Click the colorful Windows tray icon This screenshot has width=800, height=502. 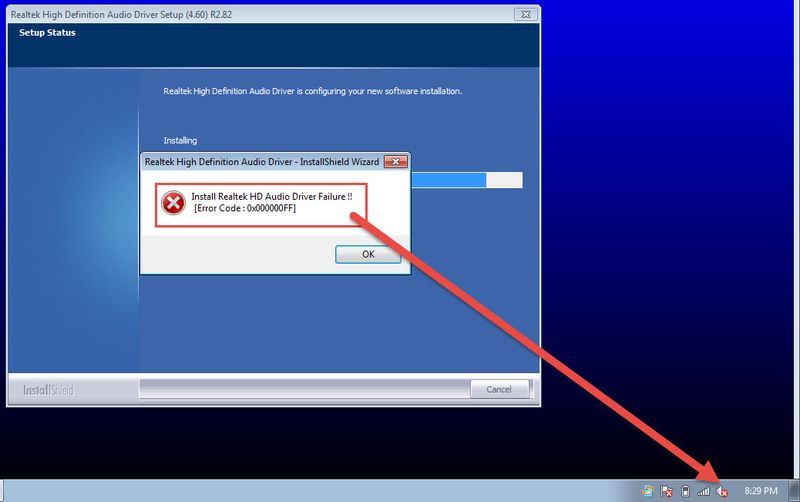click(x=648, y=491)
